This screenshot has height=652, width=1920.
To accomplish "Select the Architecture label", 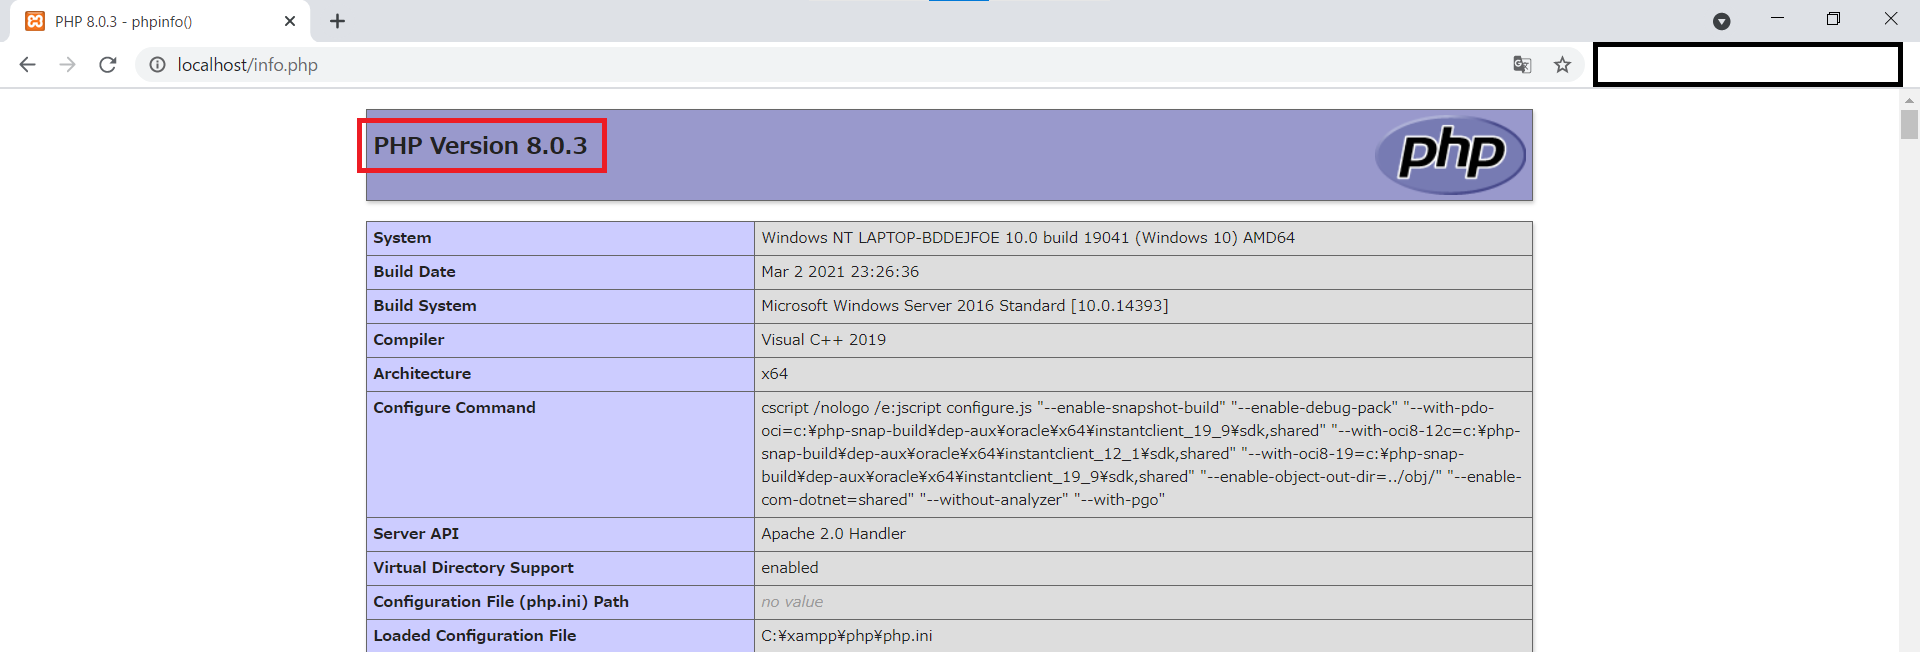I will (x=422, y=374).
